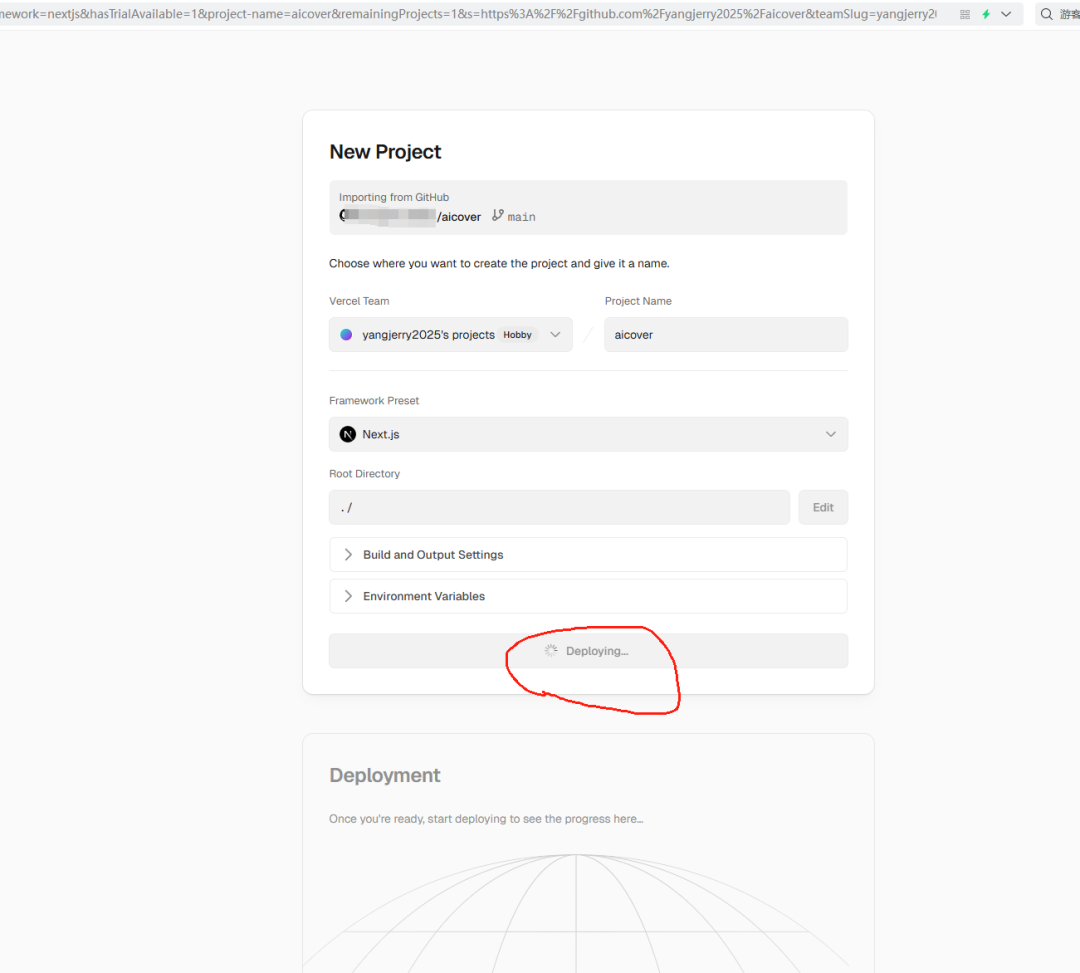Click the Deploying spinner icon
Screen dimensions: 1080x973
[551, 651]
